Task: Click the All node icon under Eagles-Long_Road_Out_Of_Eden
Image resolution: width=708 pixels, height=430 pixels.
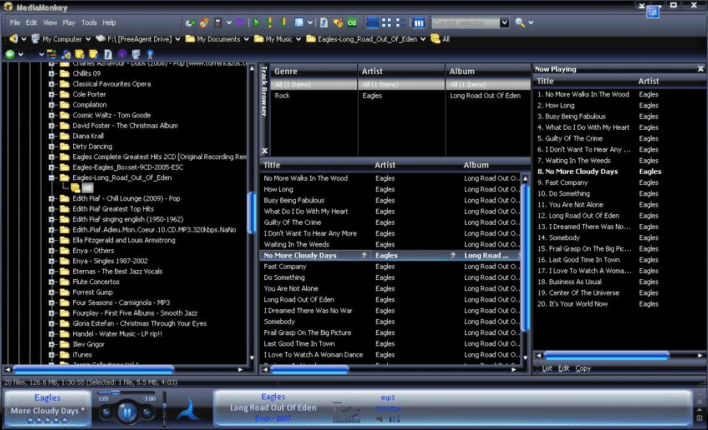Action: 75,188
